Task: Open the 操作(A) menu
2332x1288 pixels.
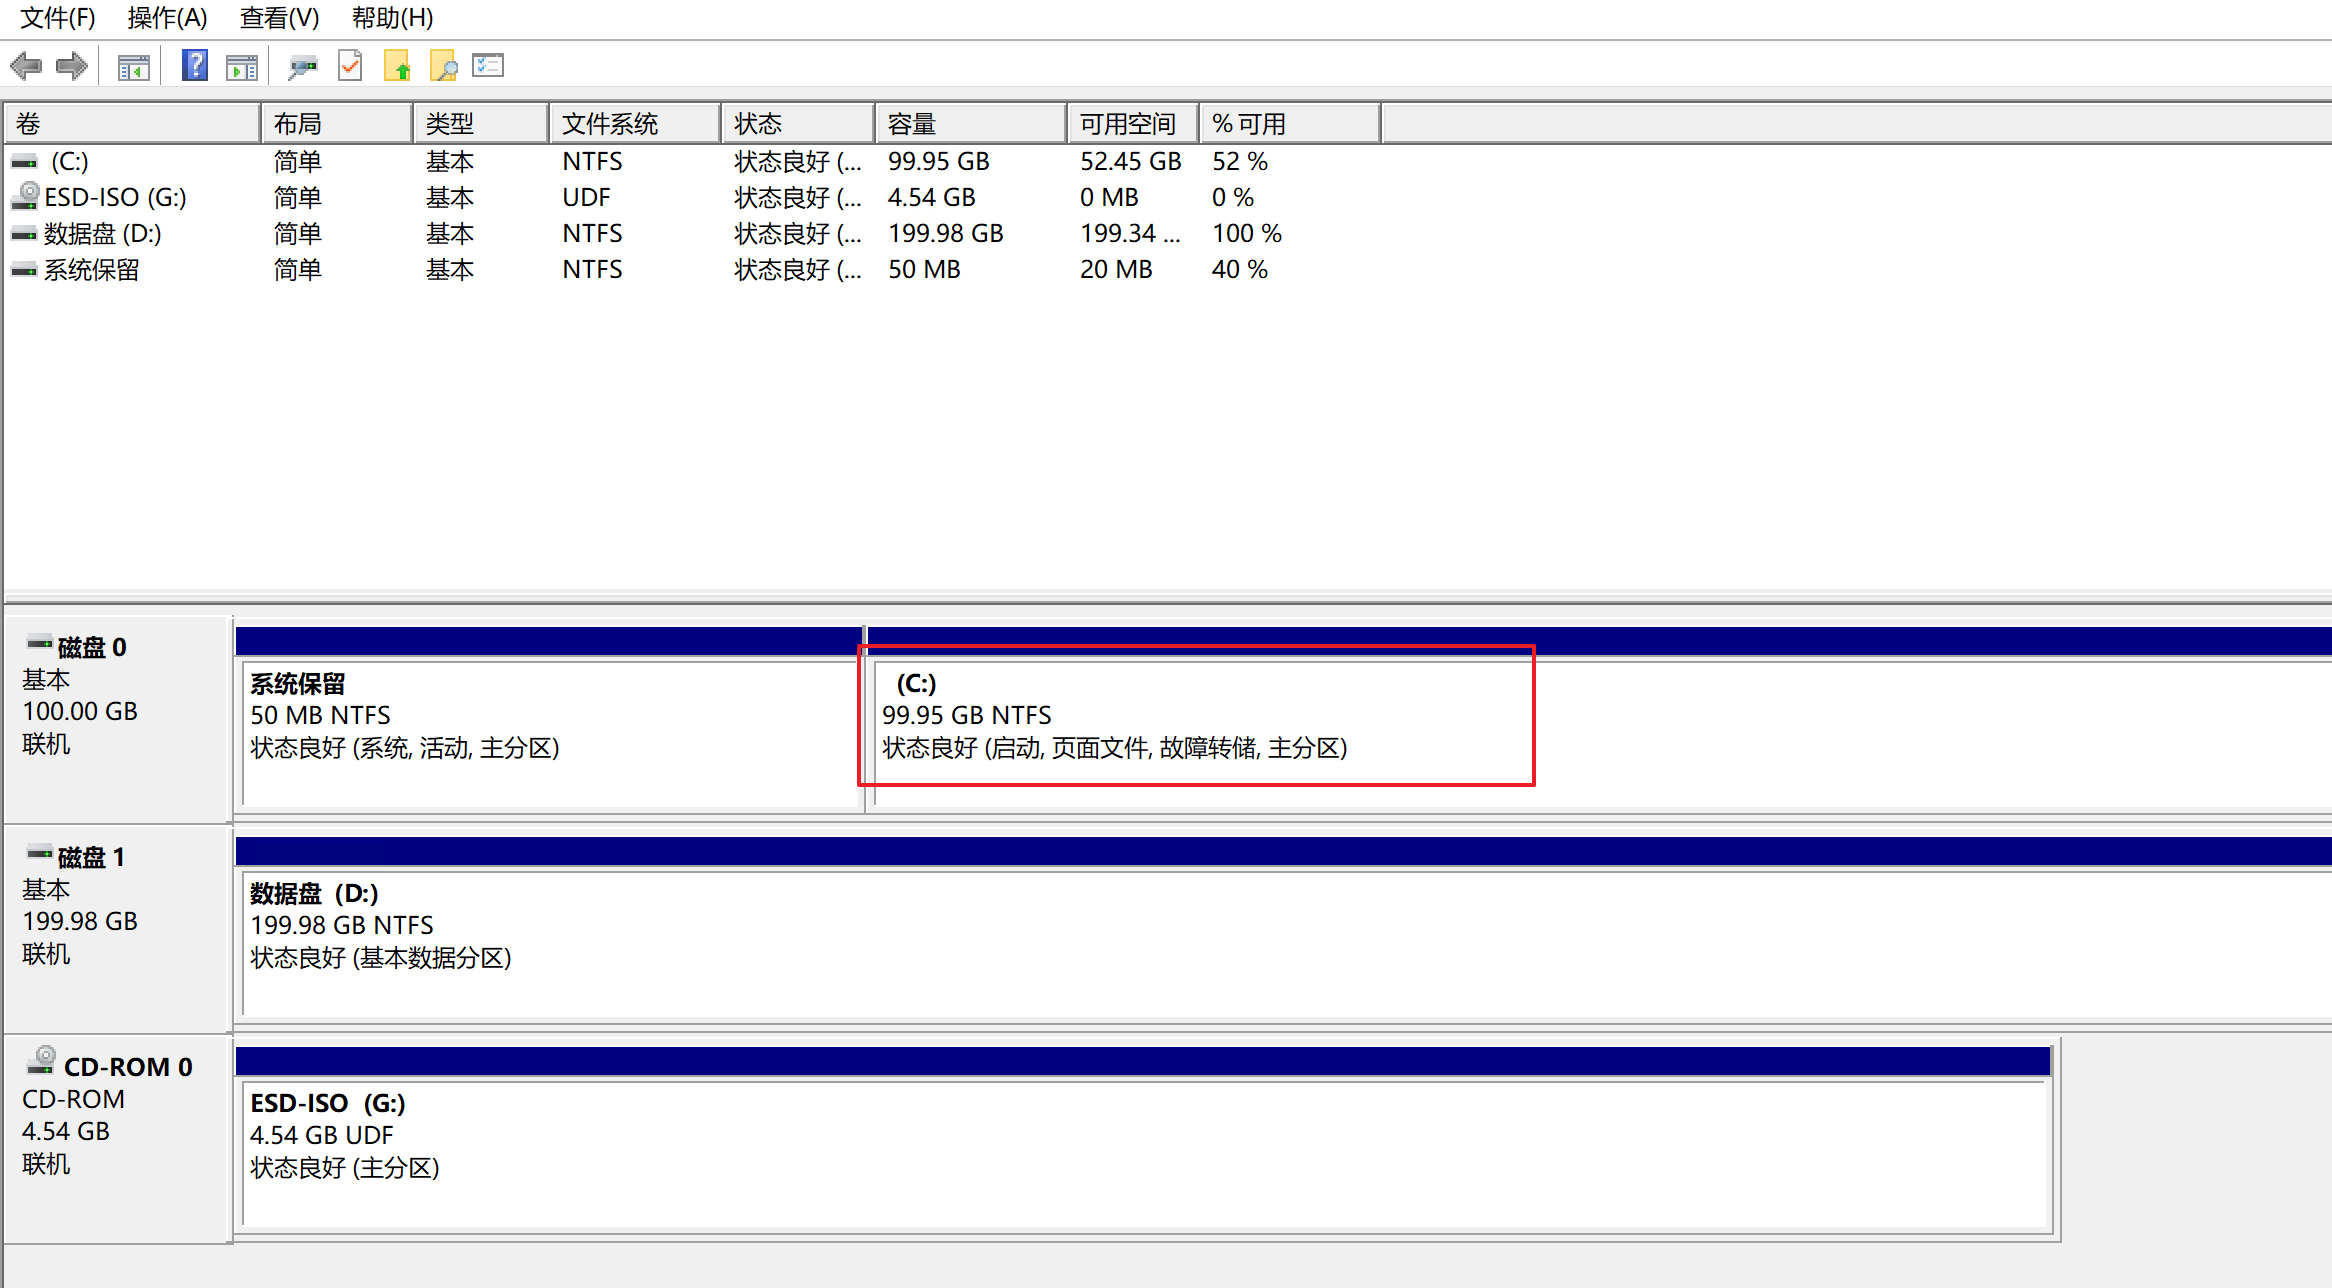Action: tap(167, 18)
